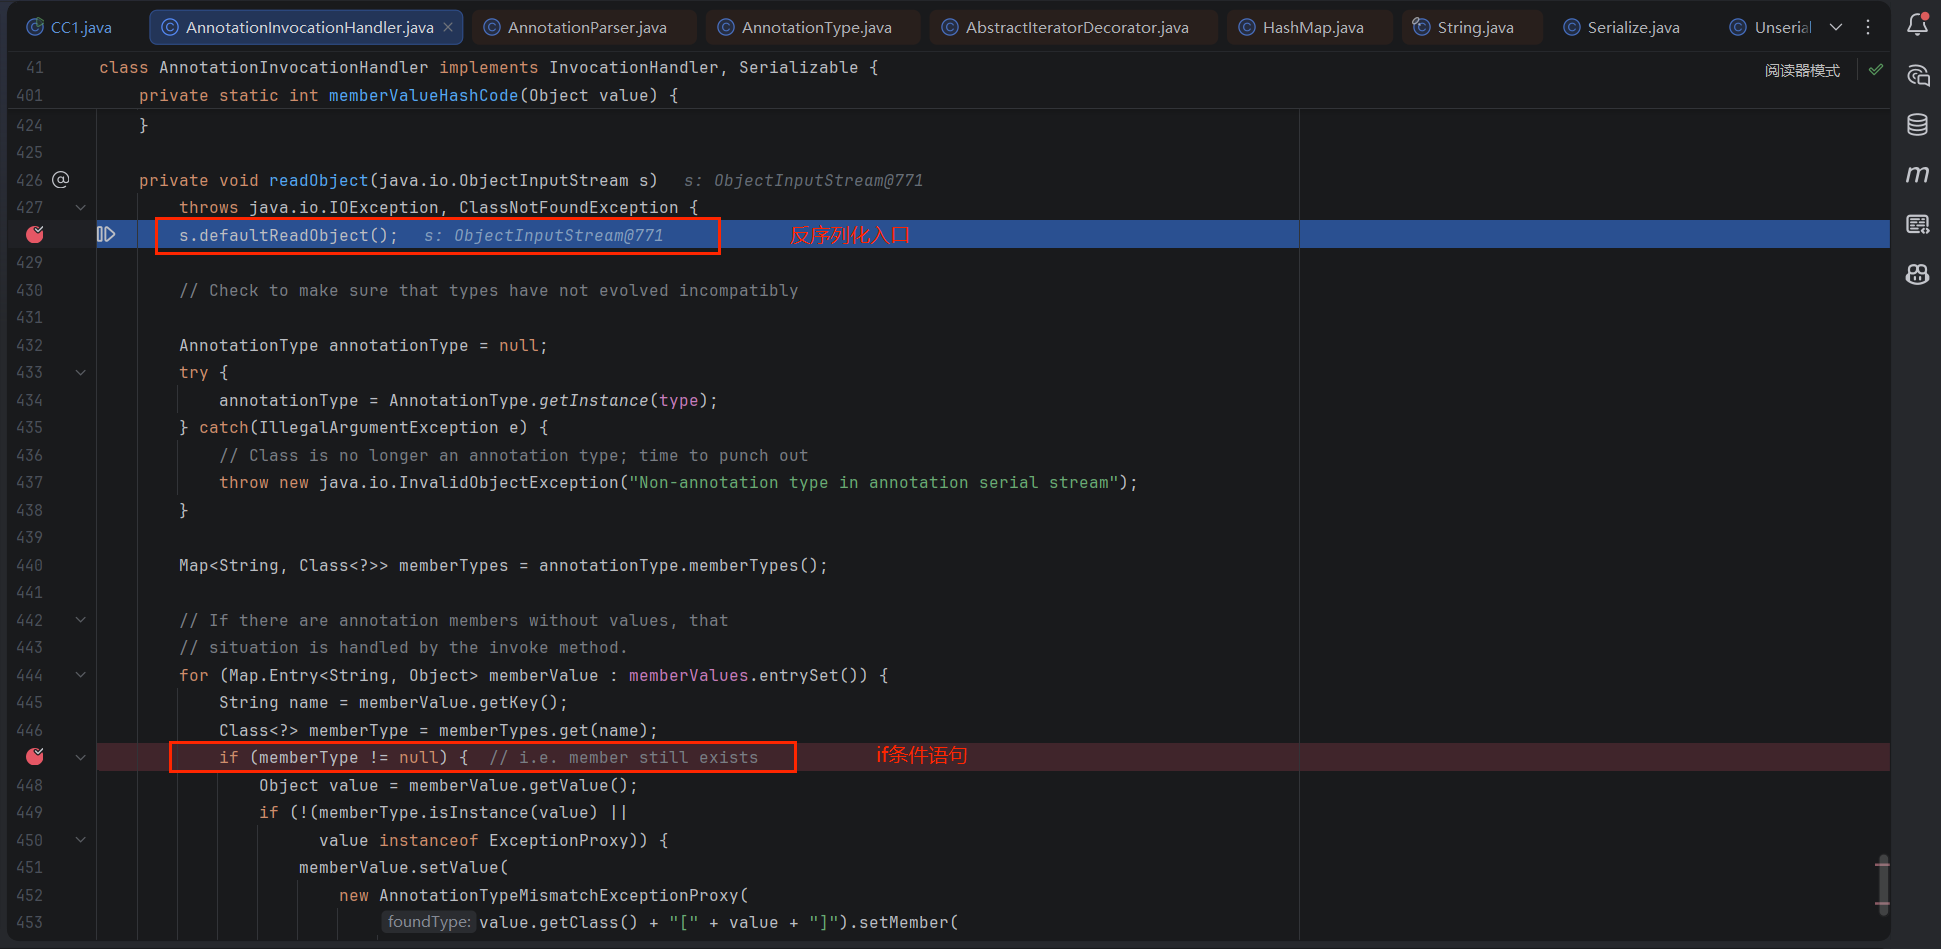Expand the hidden editor tabs chevron

1836,27
